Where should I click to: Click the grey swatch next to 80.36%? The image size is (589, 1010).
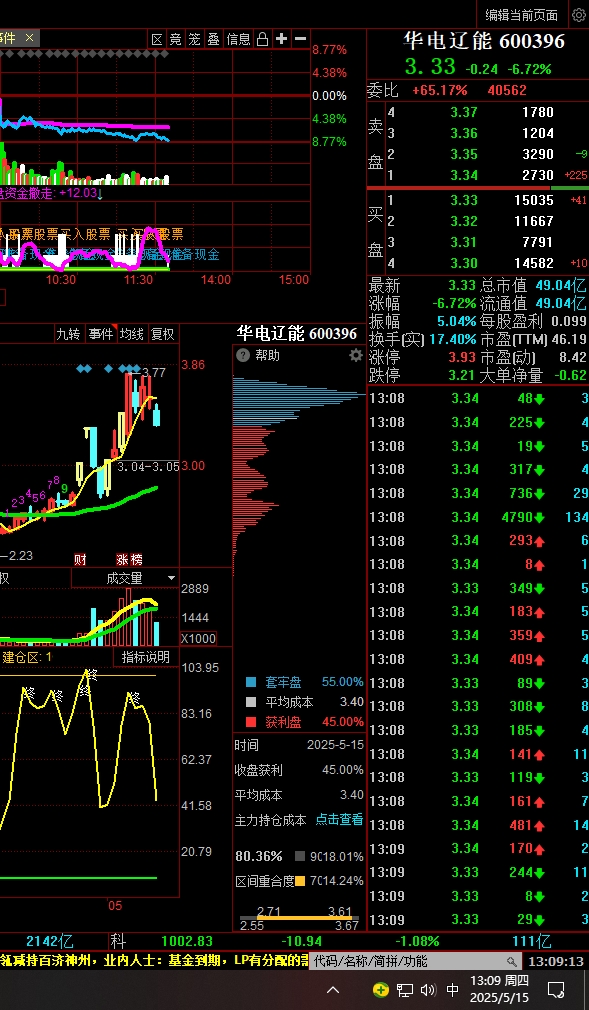[x=300, y=857]
